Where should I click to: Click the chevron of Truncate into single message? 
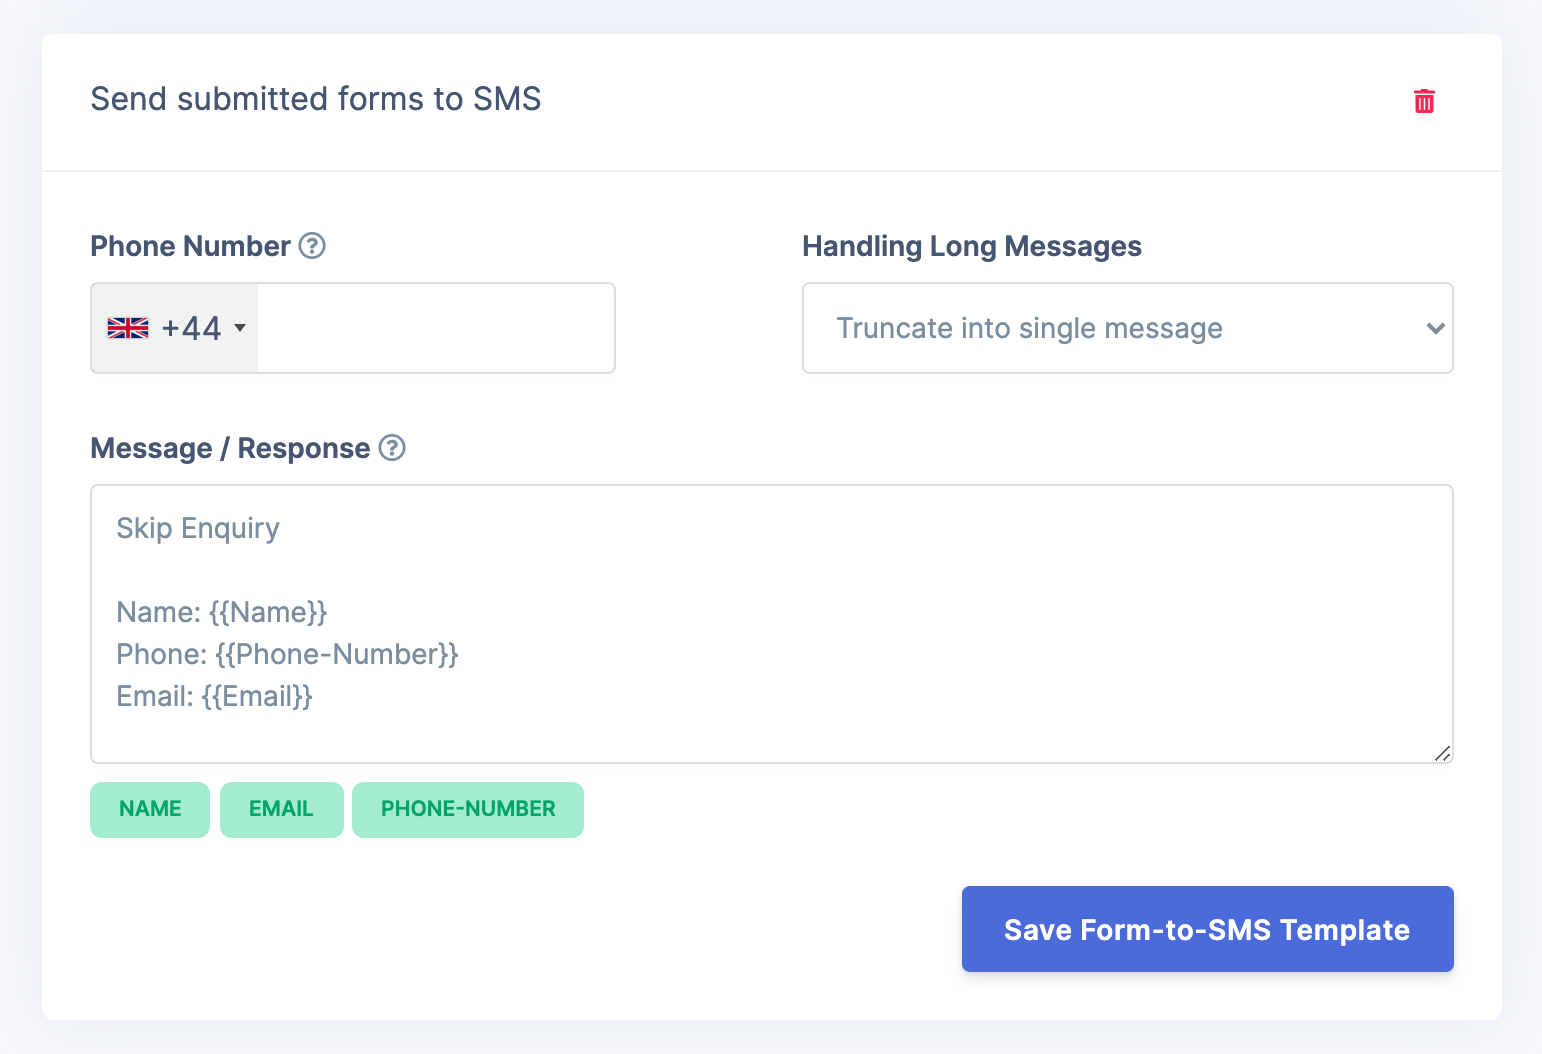point(1435,328)
